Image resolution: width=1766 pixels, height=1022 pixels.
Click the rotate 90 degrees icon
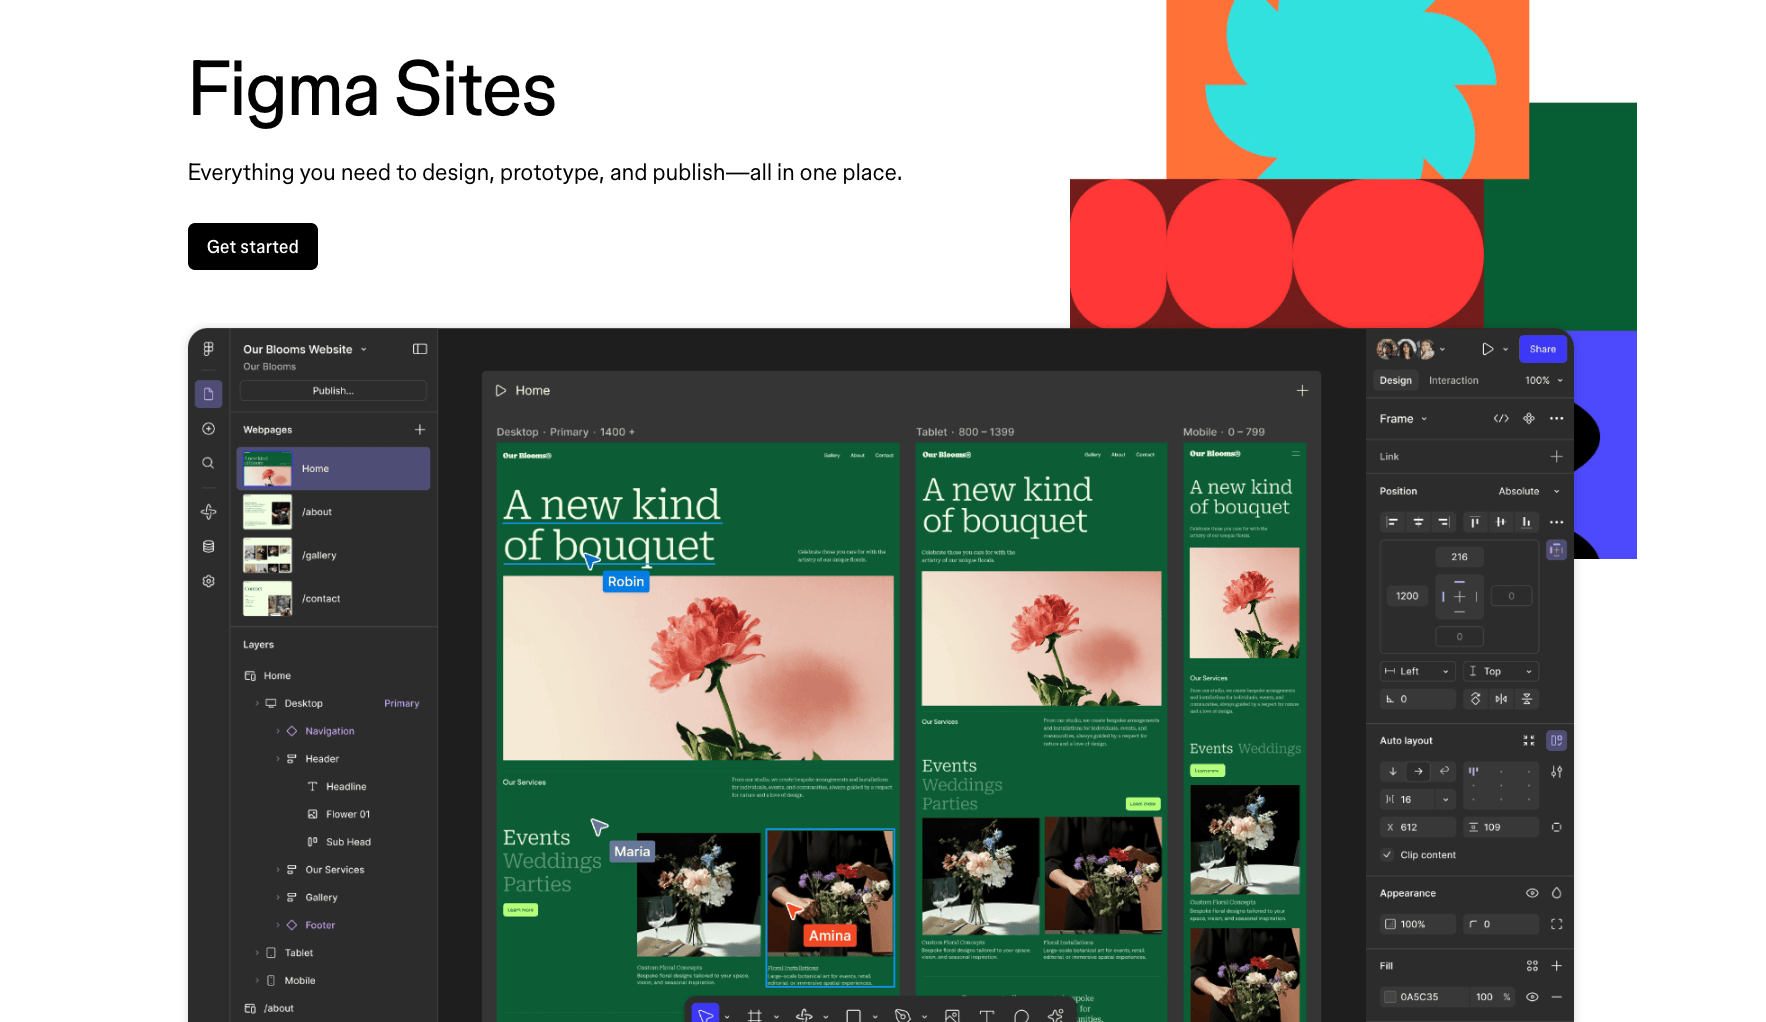tap(1475, 699)
